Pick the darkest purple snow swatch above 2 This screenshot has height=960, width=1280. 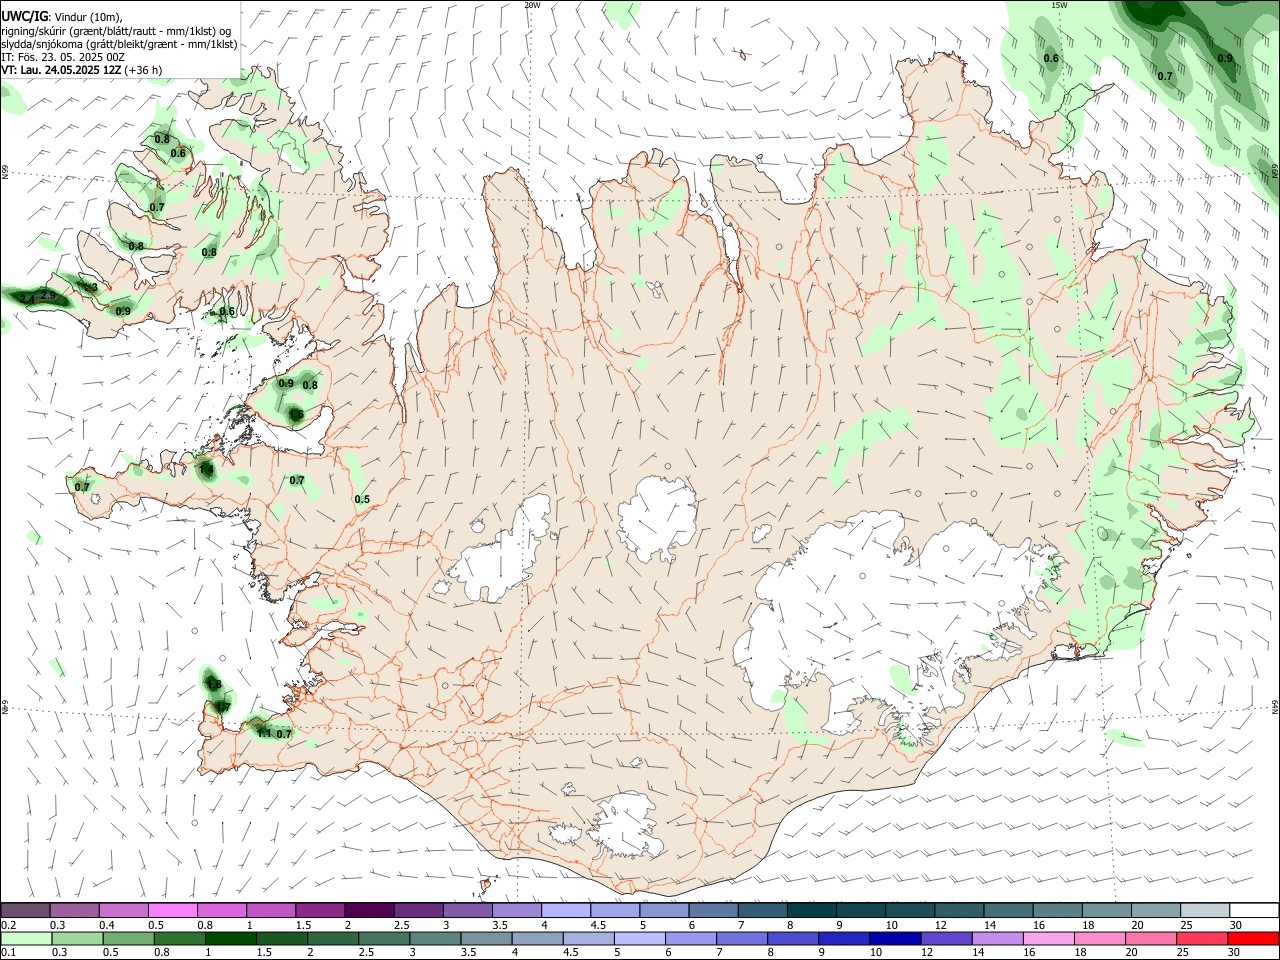(x=369, y=910)
